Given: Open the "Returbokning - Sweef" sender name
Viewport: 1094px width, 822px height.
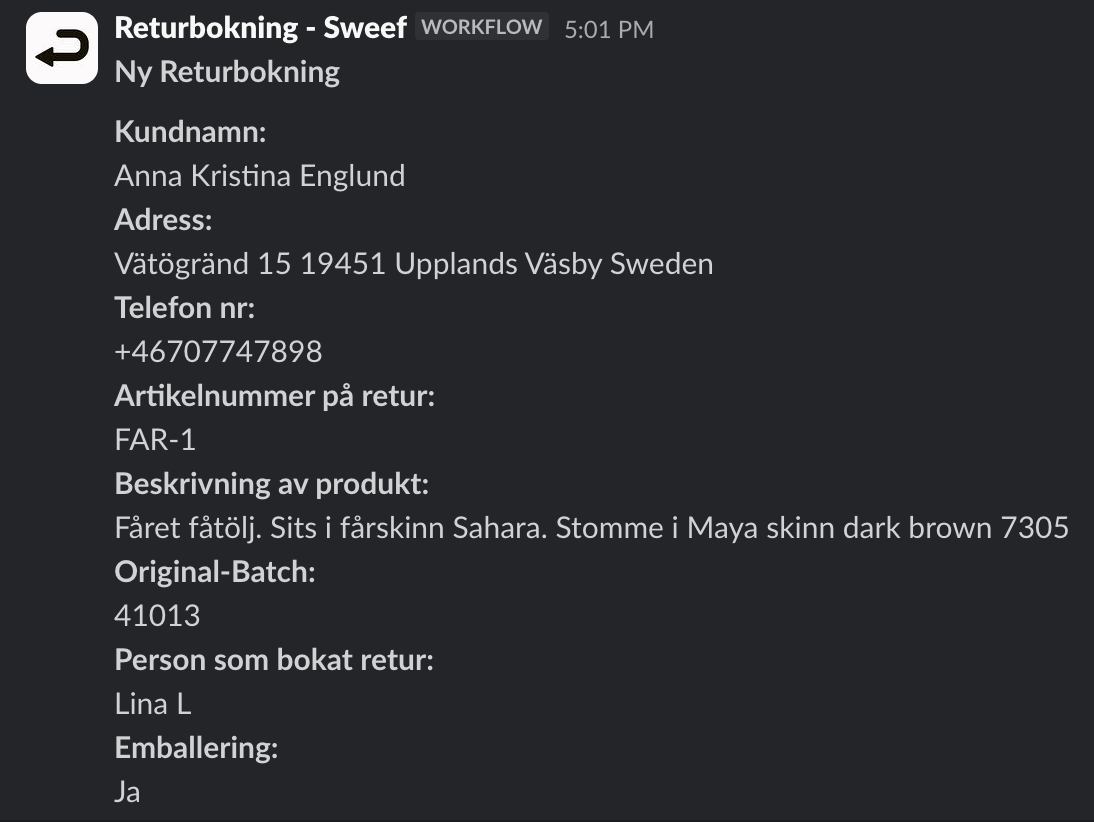Looking at the screenshot, I should (x=260, y=28).
